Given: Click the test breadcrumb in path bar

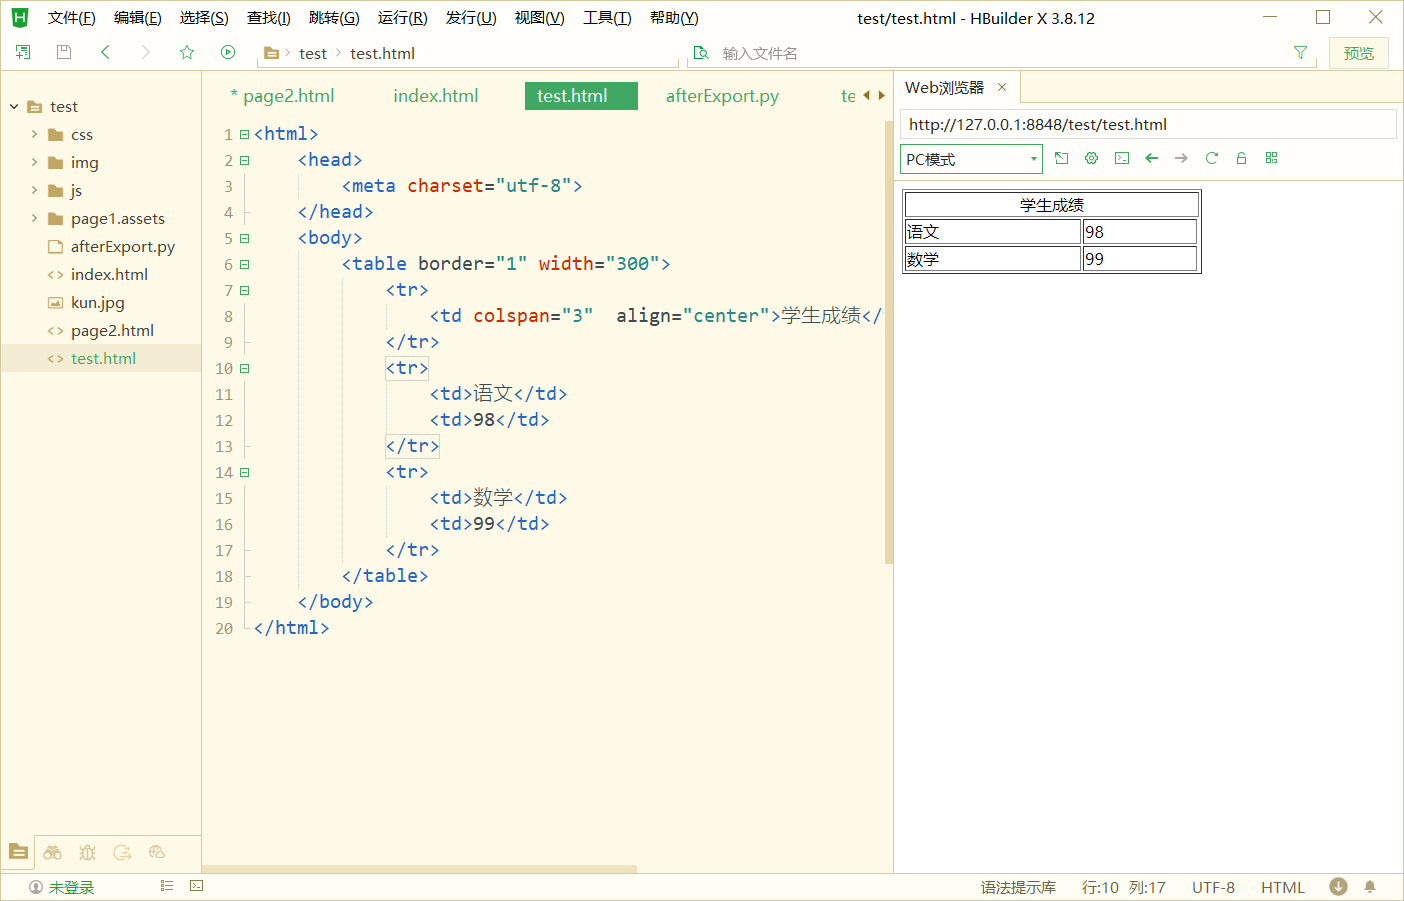Looking at the screenshot, I should (313, 53).
